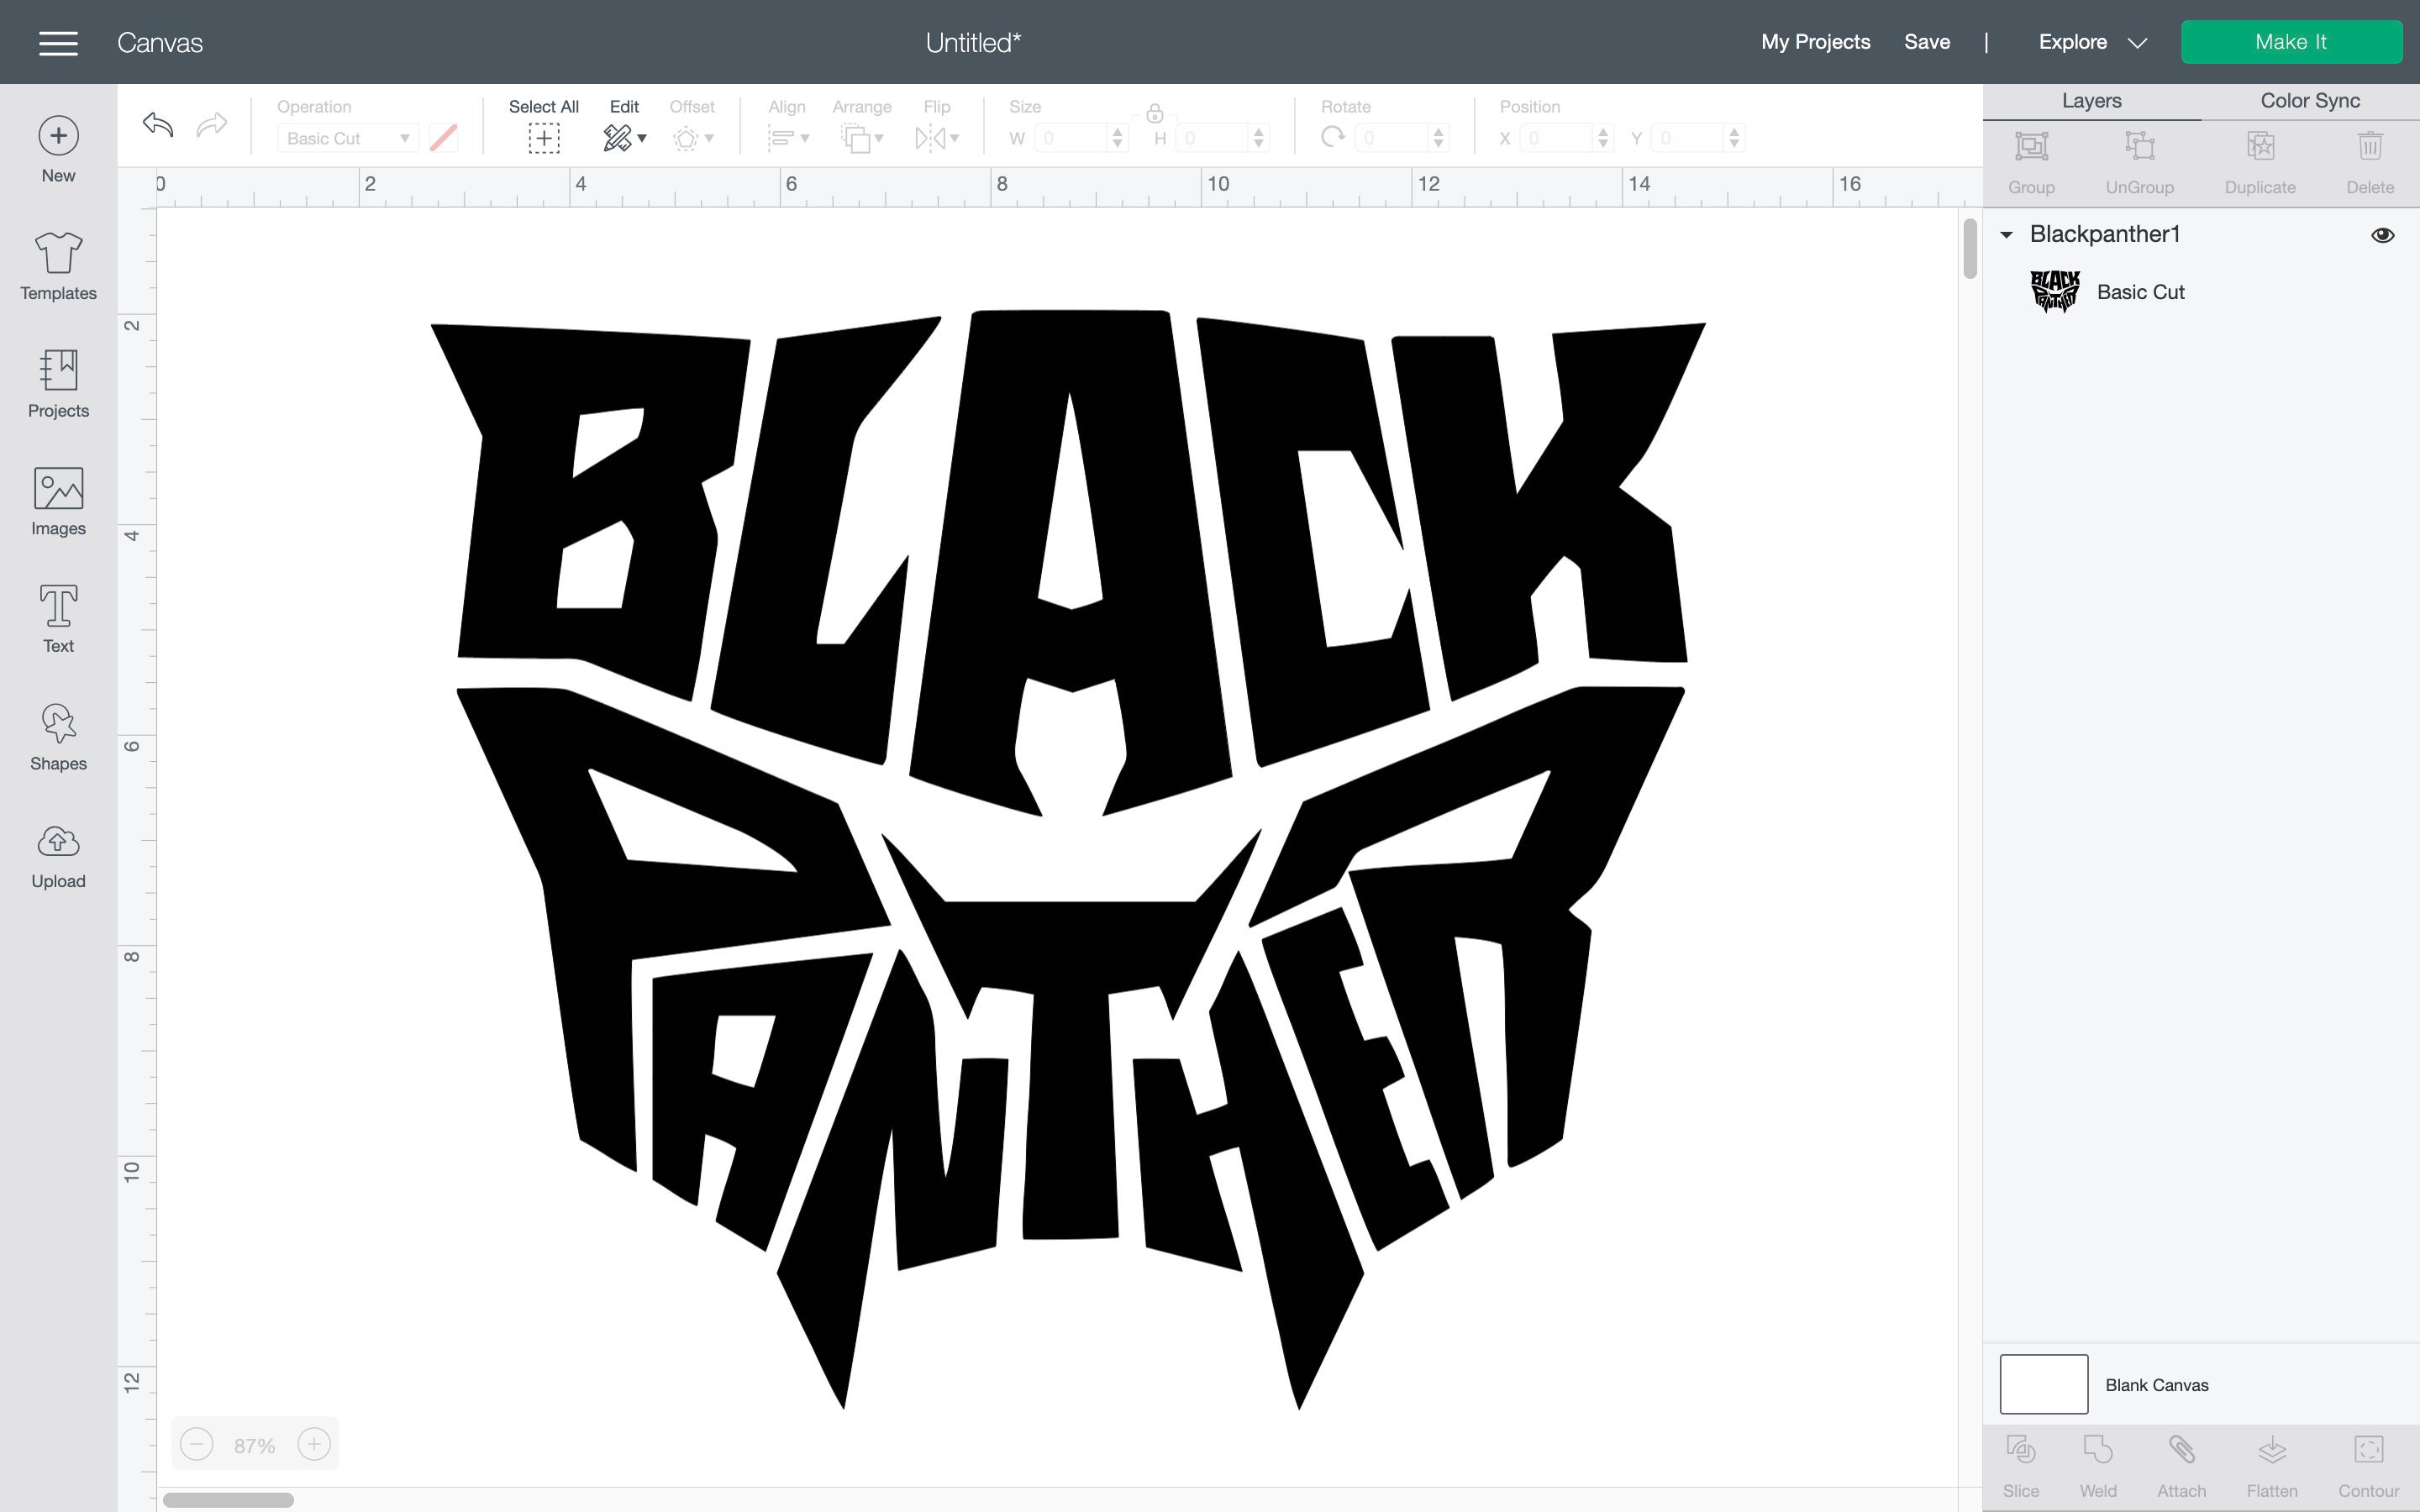Switch to the Color Sync tab
Image resolution: width=2420 pixels, height=1512 pixels.
point(2310,101)
